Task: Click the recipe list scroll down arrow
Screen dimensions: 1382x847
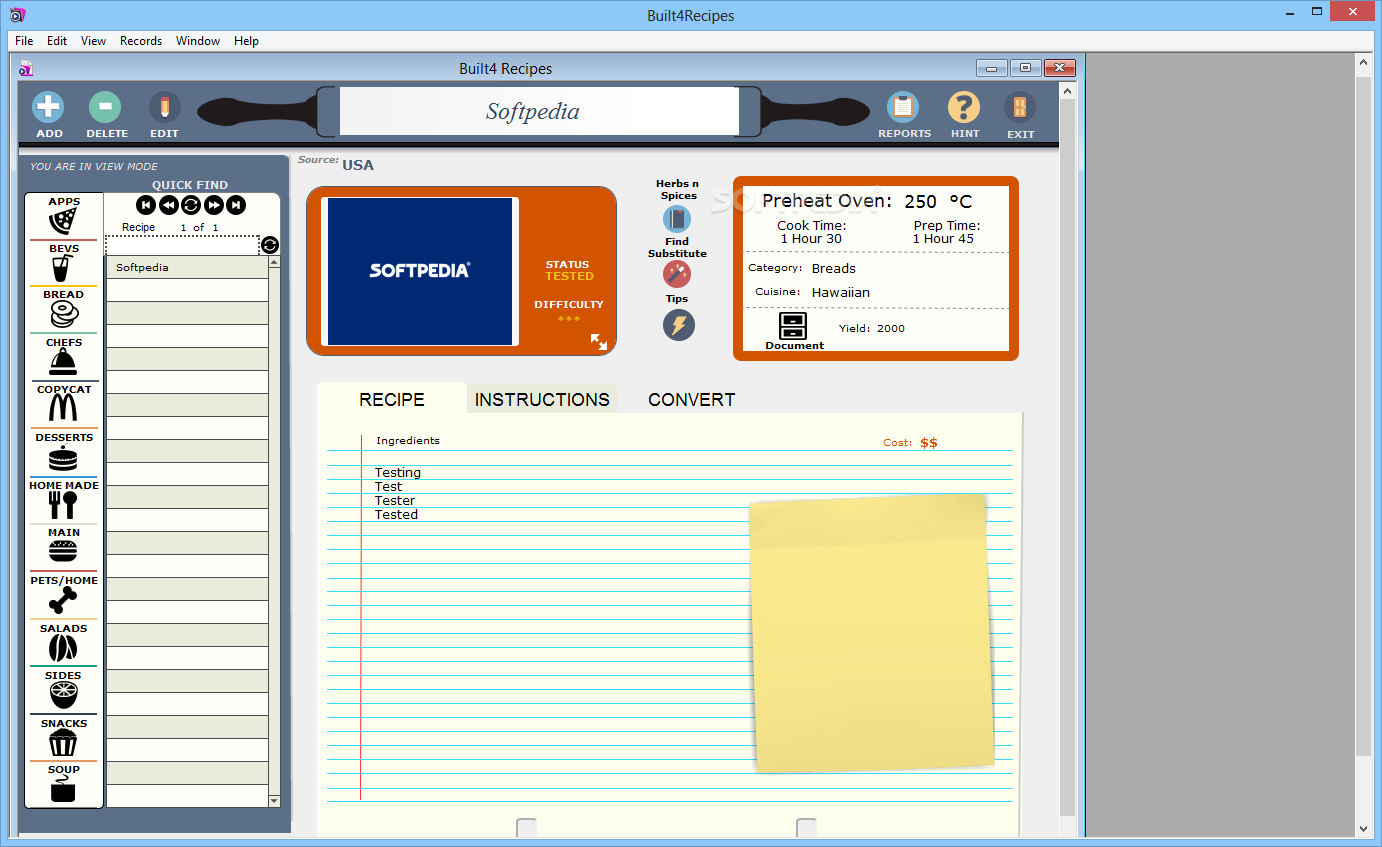Action: coord(275,801)
